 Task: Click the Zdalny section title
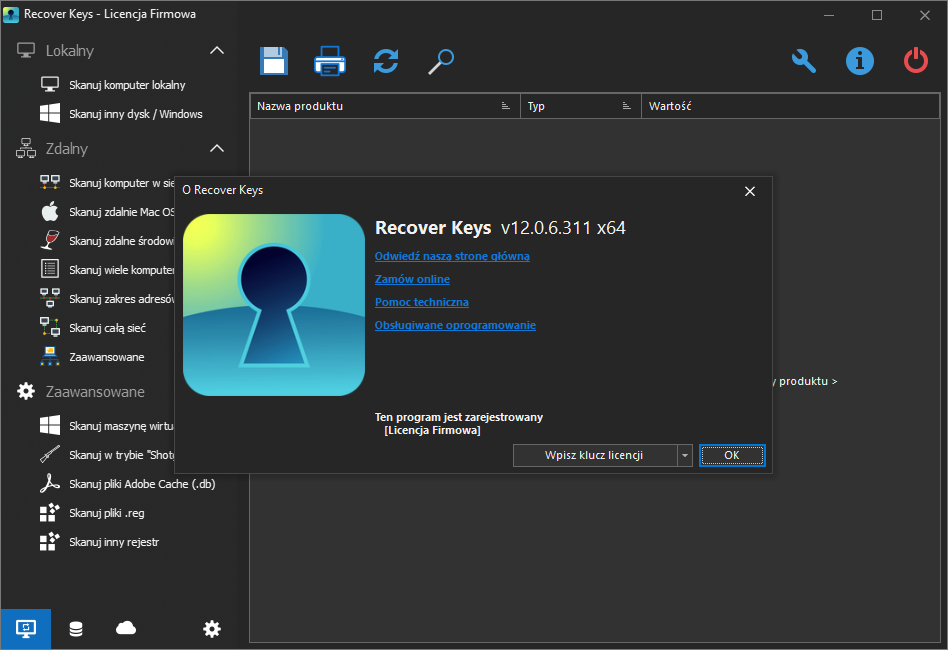click(x=67, y=149)
